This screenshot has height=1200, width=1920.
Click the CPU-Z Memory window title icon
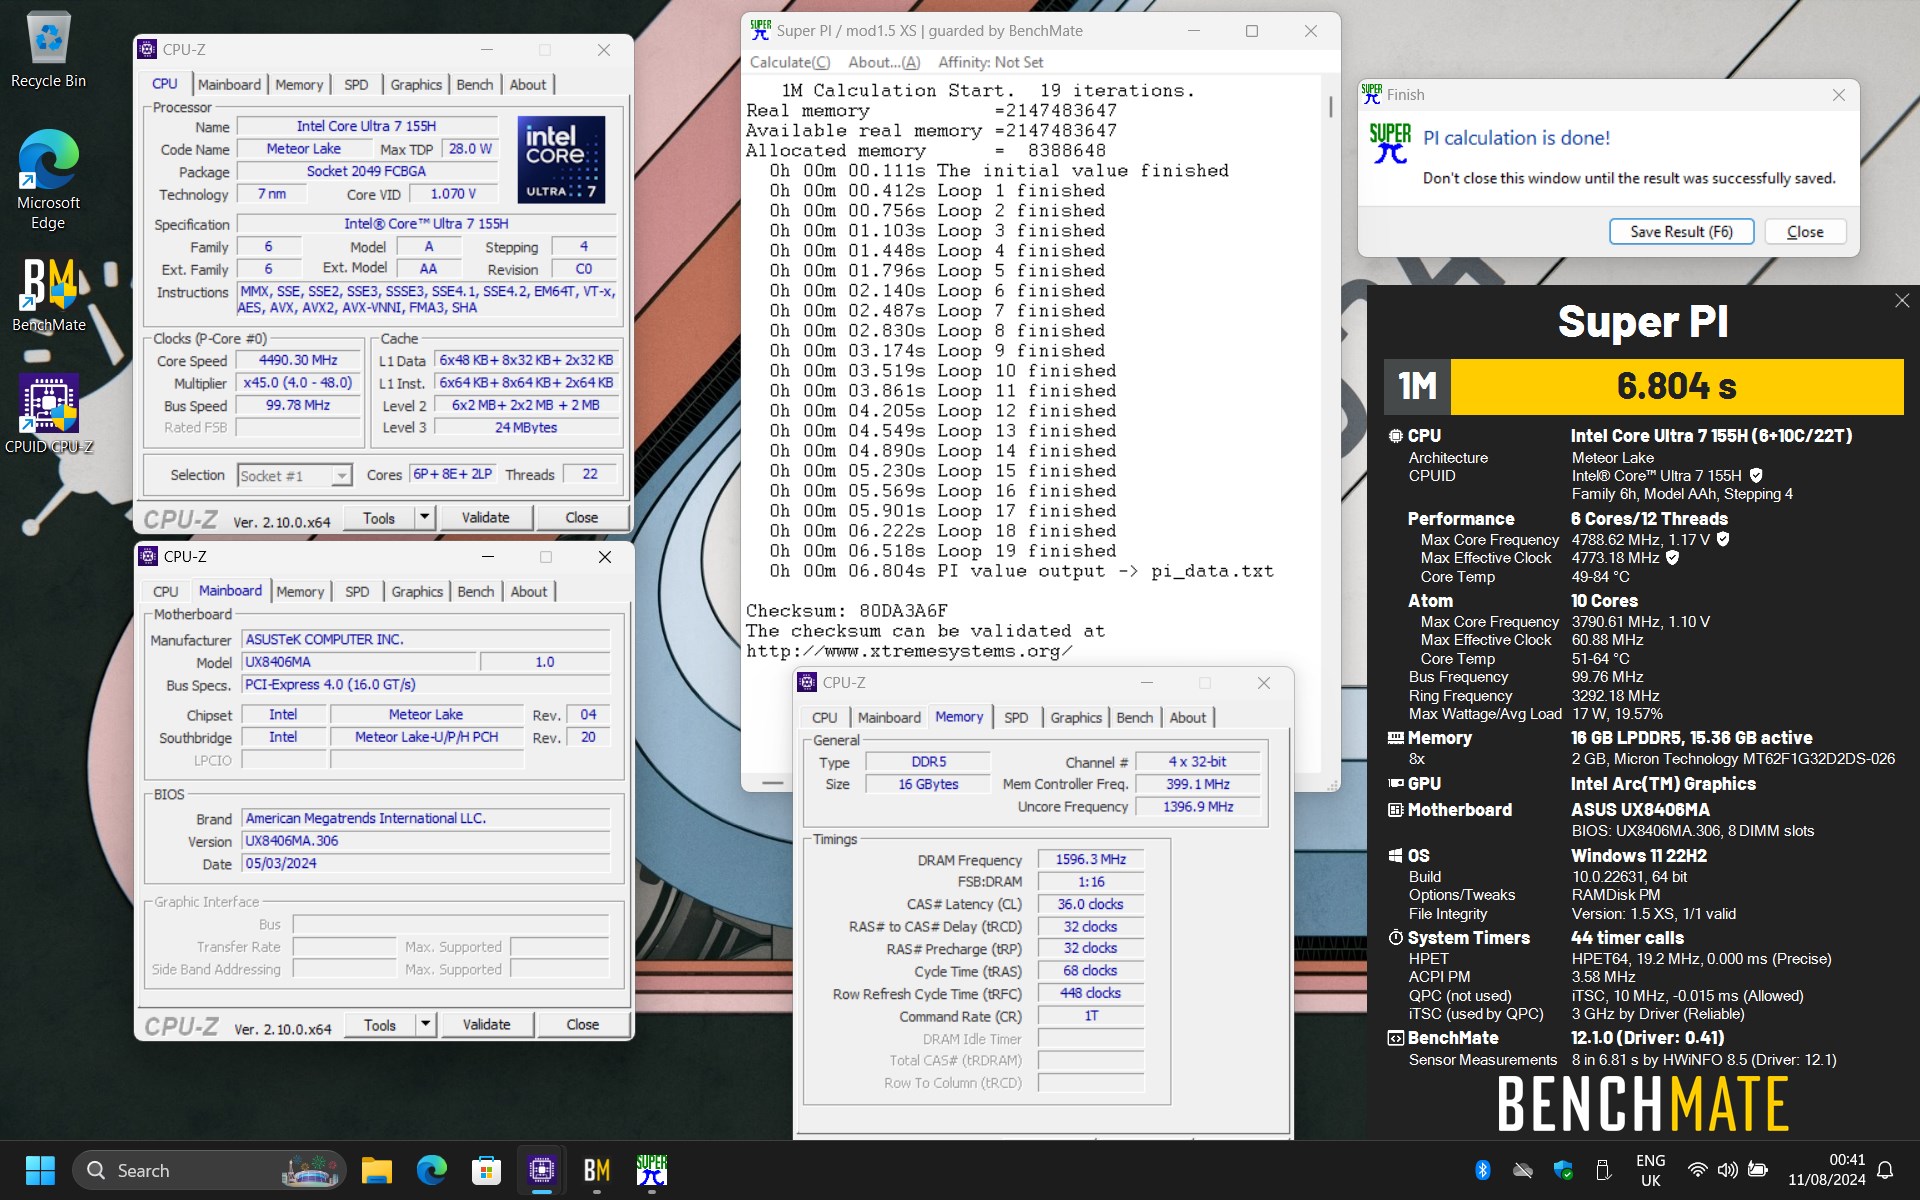click(807, 682)
